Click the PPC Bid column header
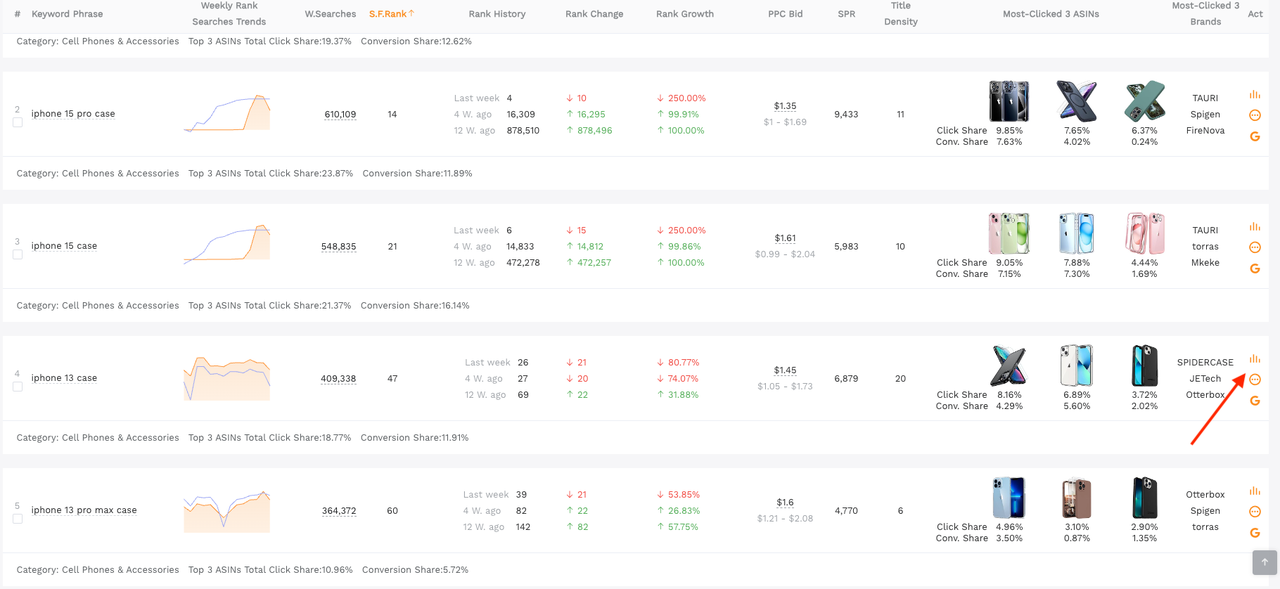 tap(785, 14)
